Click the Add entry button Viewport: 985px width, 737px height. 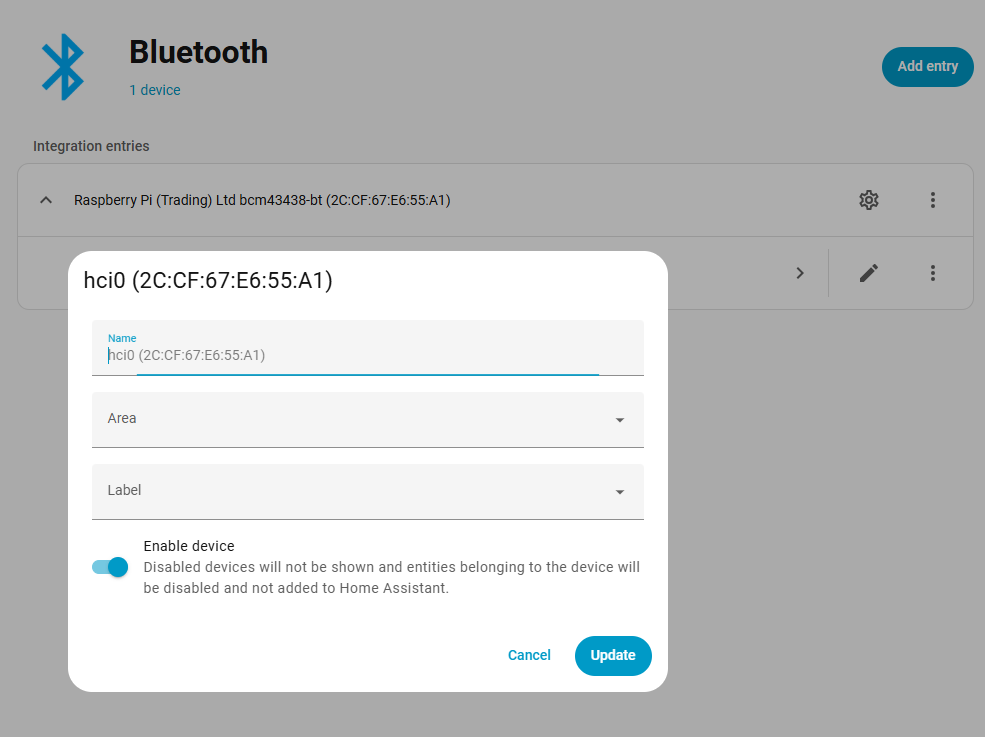927,67
